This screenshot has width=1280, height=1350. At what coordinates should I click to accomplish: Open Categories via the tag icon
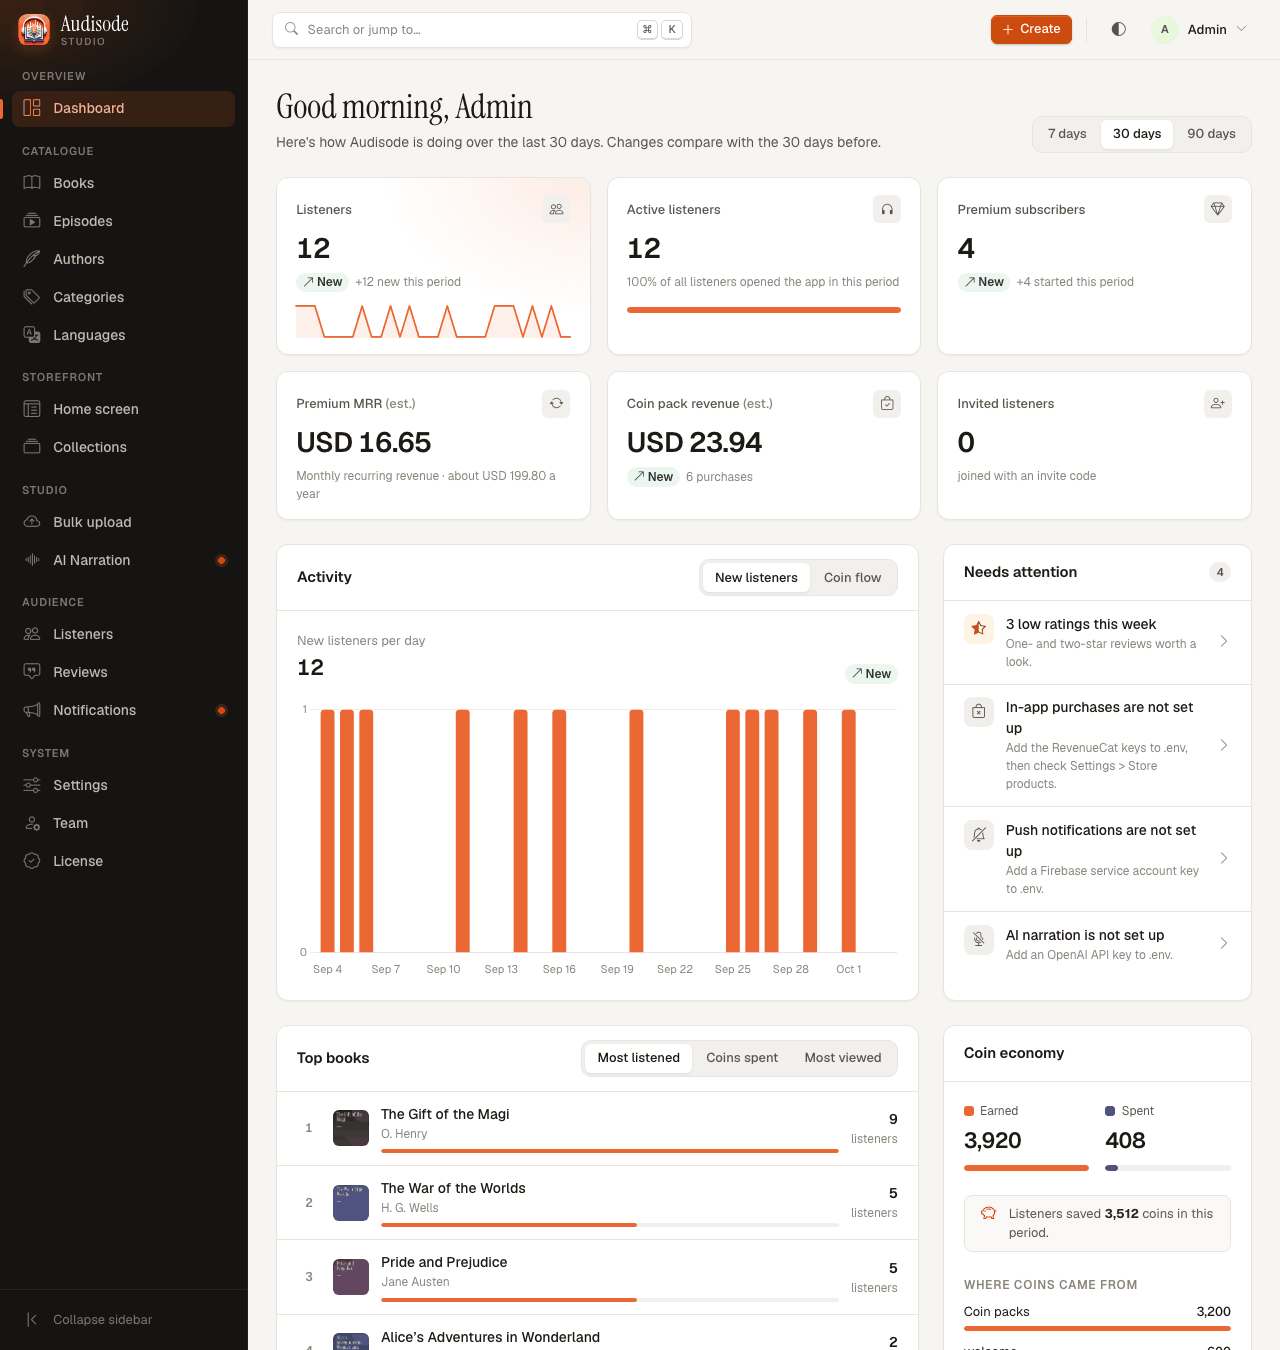point(32,297)
